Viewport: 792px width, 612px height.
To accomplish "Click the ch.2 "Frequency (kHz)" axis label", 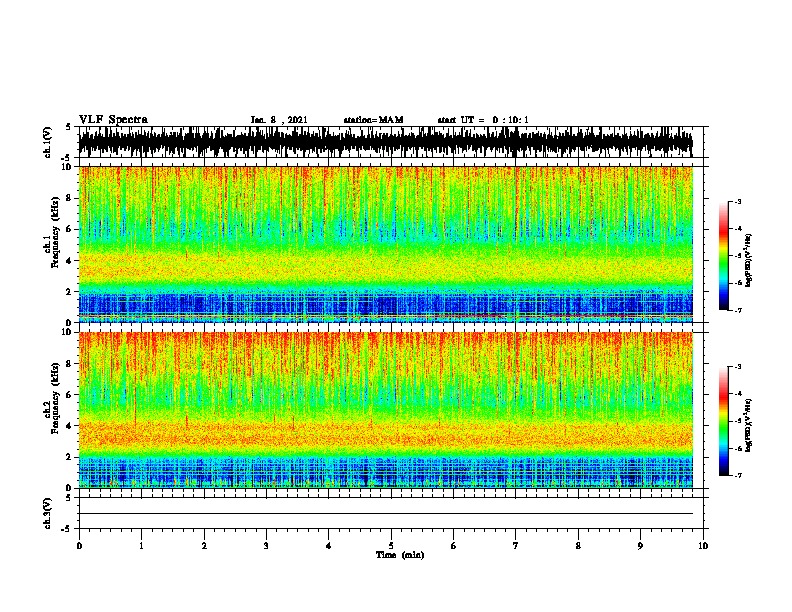I will point(56,398).
